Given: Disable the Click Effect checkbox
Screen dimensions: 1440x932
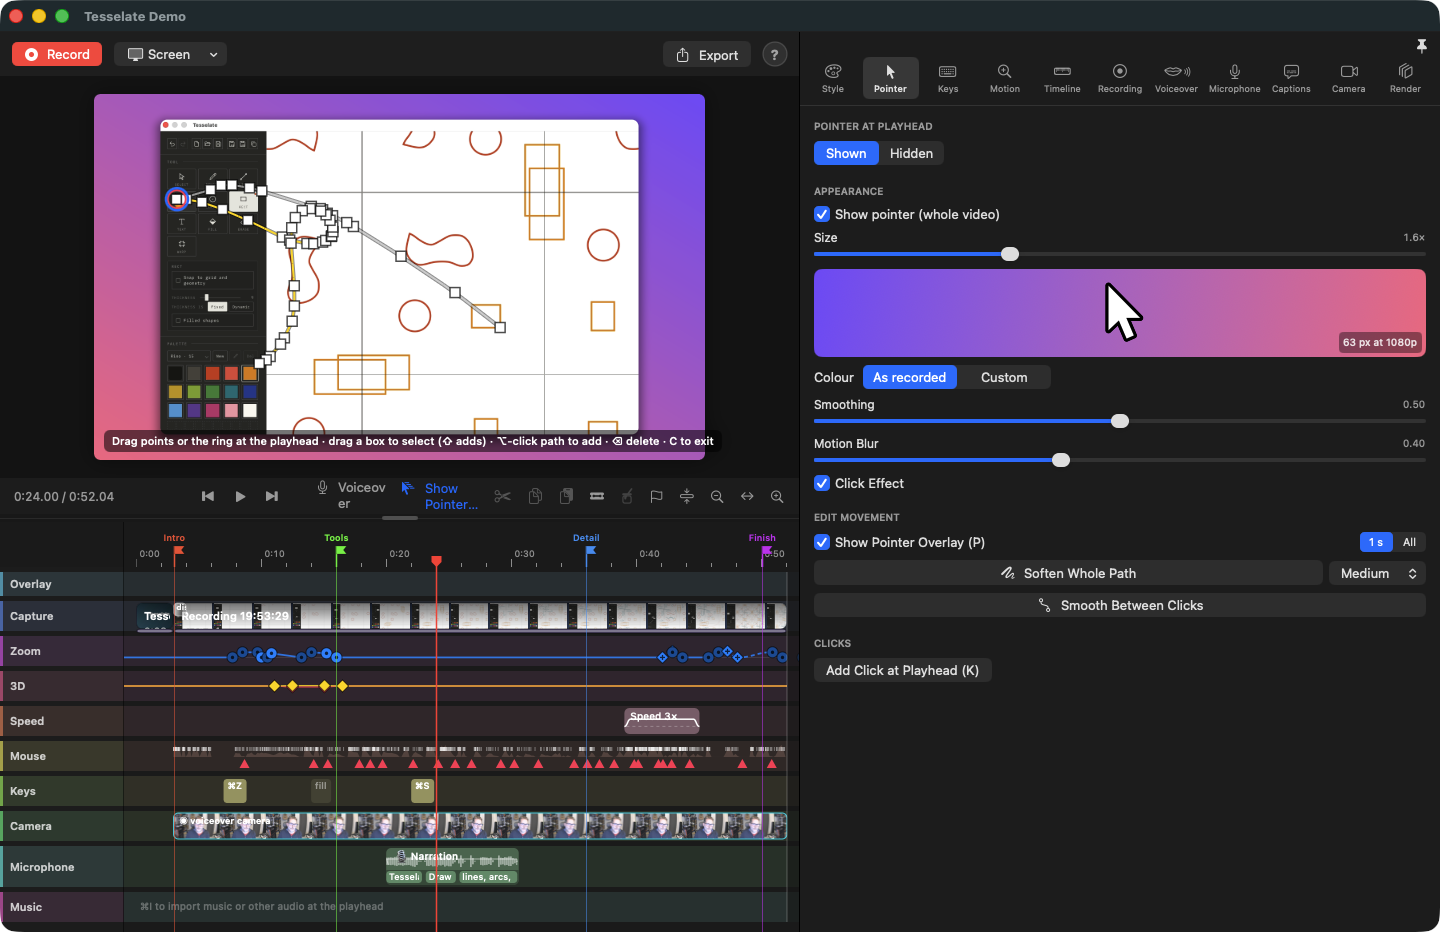Looking at the screenshot, I should [822, 483].
